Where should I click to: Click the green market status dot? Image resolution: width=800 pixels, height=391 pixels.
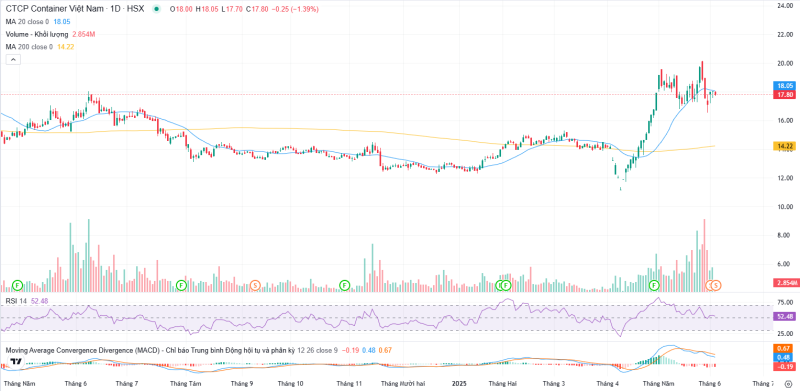[x=156, y=9]
